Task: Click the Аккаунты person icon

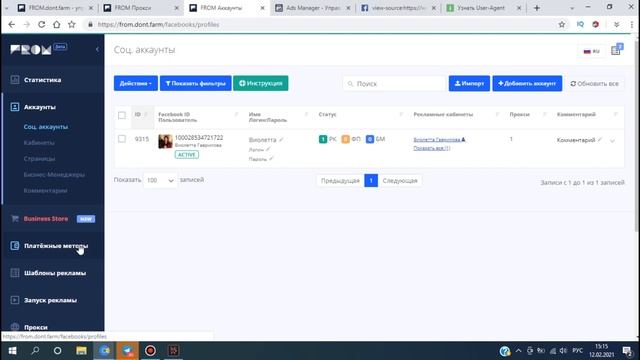Action: coord(15,107)
